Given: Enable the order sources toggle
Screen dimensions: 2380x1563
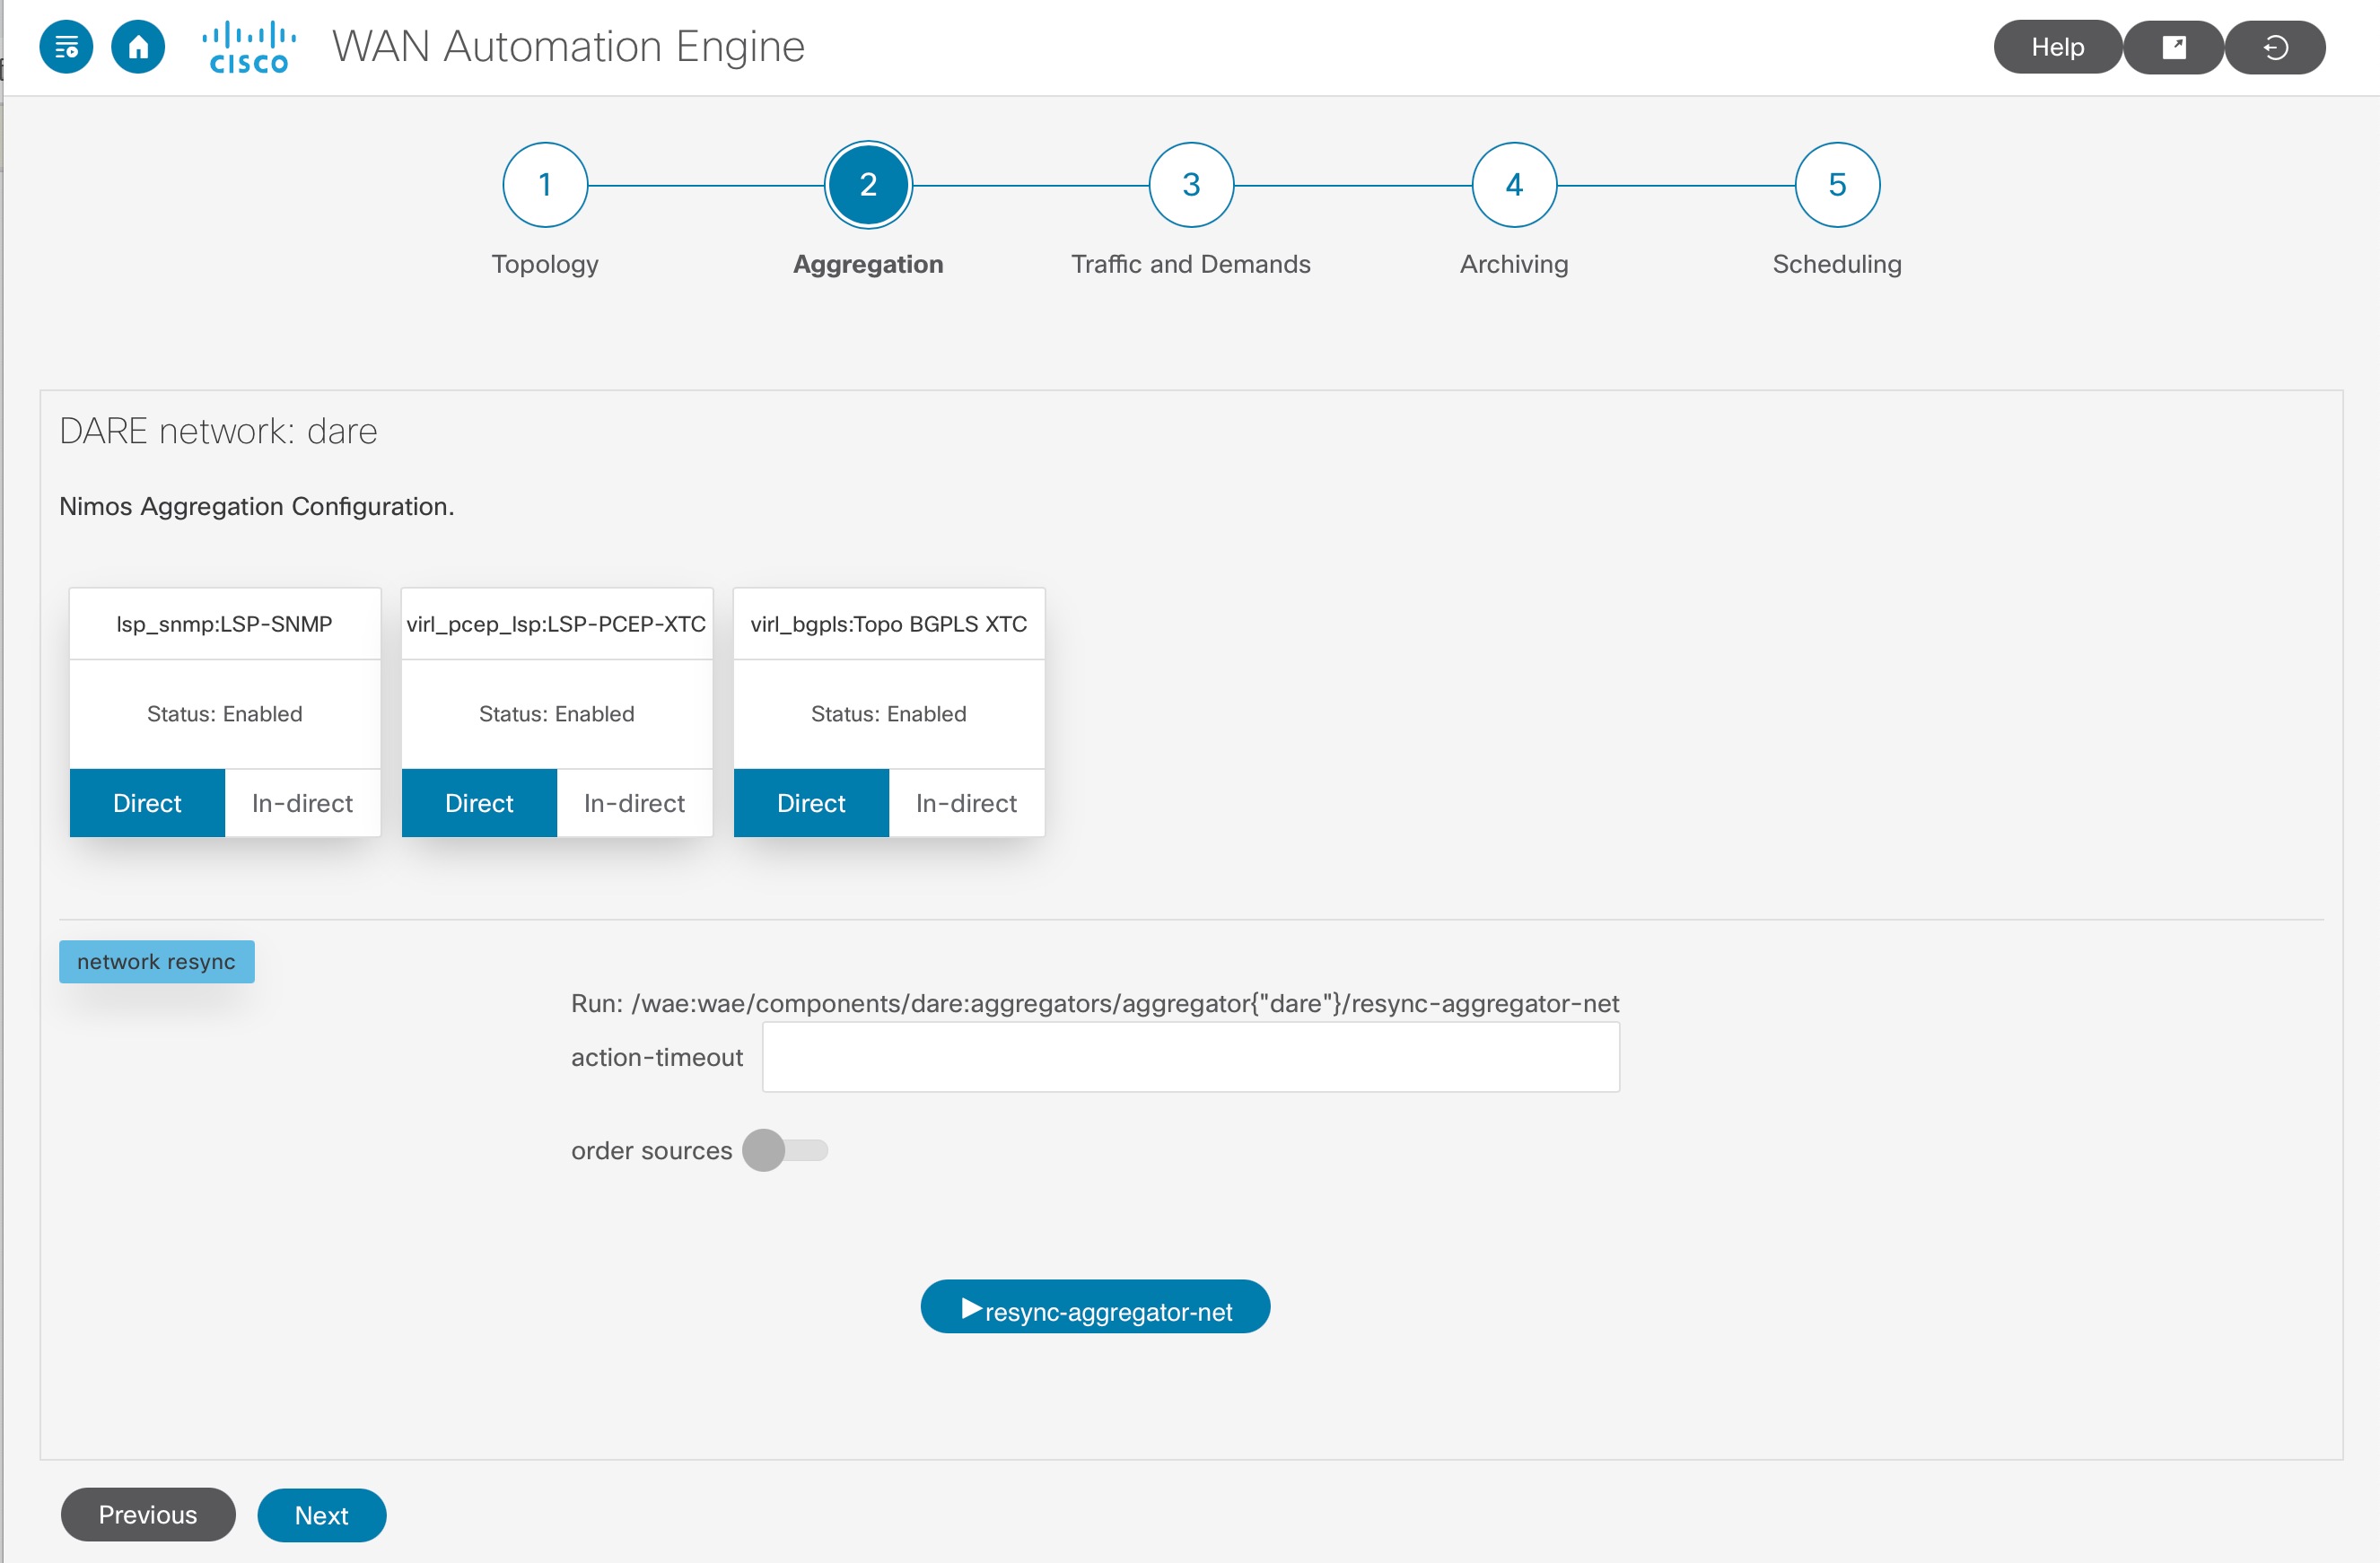Looking at the screenshot, I should pyautogui.click(x=785, y=1150).
